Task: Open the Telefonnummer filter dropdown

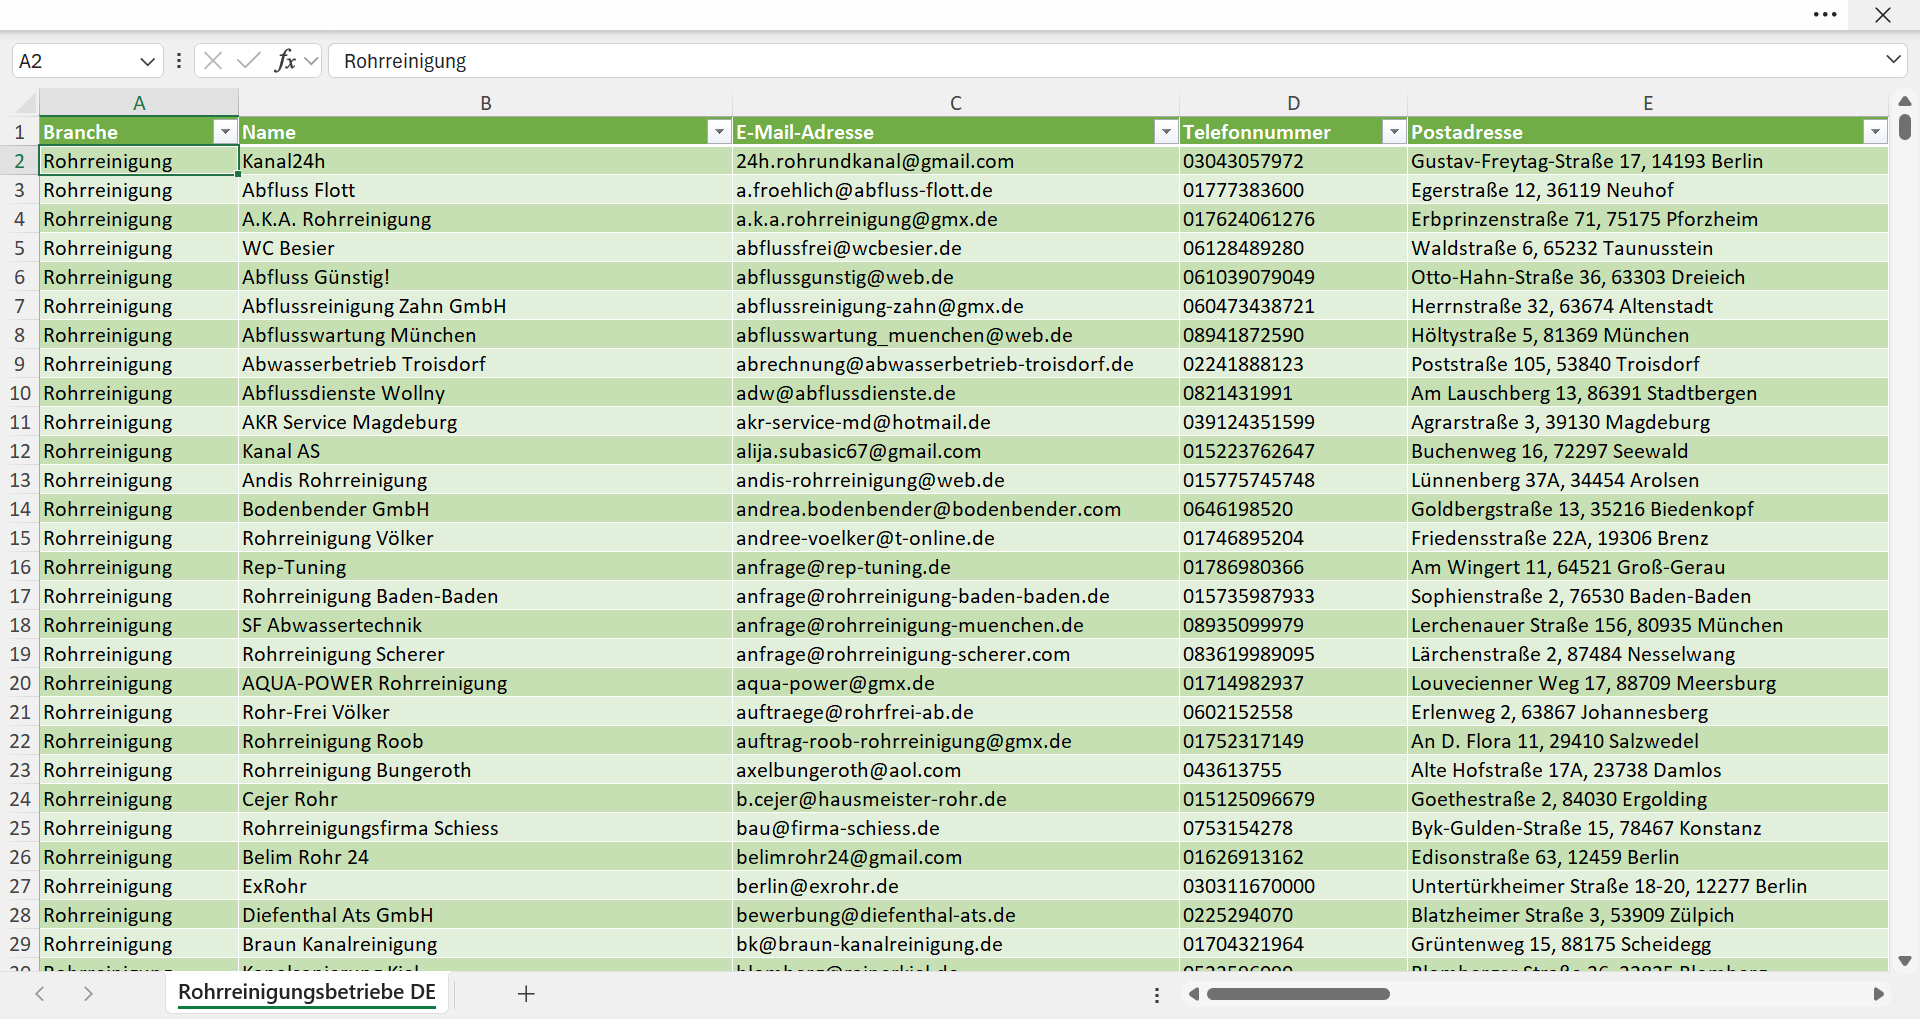Action: click(x=1394, y=132)
